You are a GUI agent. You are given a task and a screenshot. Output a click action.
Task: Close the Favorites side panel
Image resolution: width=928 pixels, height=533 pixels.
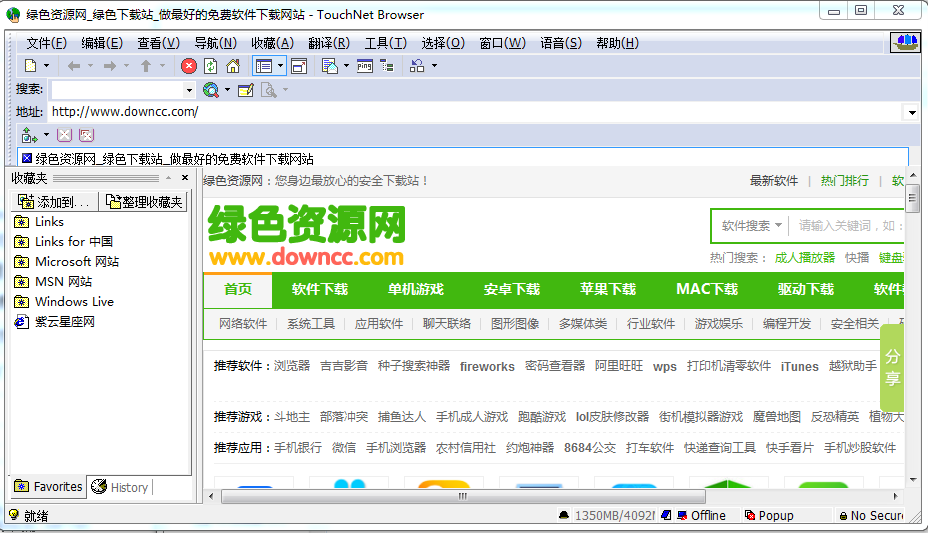pyautogui.click(x=185, y=177)
